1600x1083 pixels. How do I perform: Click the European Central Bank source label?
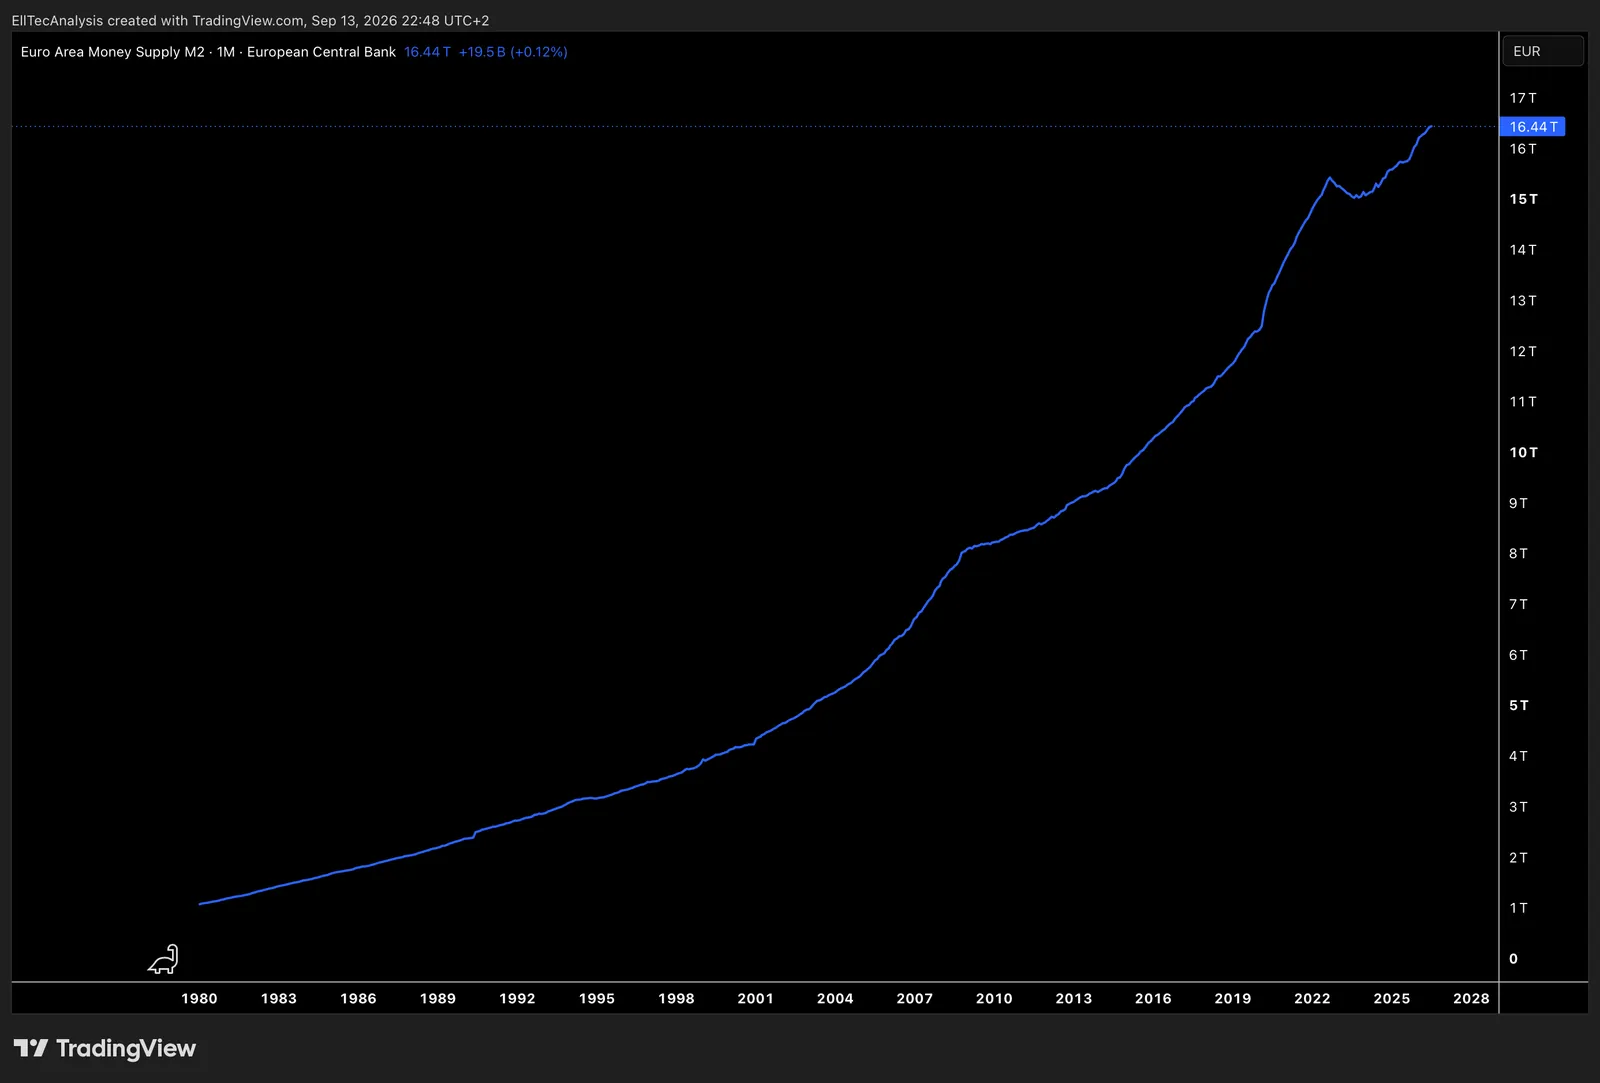(321, 52)
